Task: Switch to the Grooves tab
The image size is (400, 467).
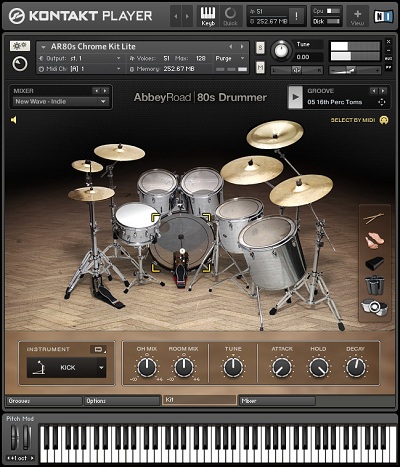Action: pyautogui.click(x=44, y=401)
